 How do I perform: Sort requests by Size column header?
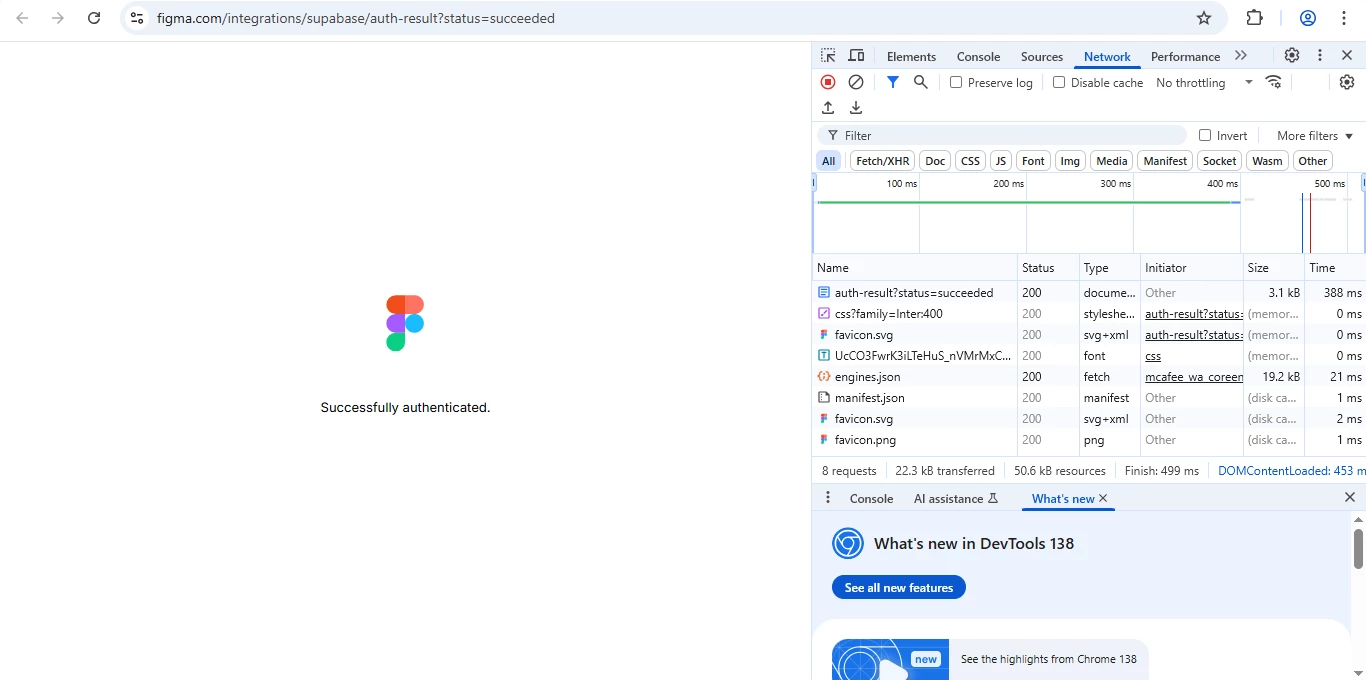click(x=1272, y=268)
